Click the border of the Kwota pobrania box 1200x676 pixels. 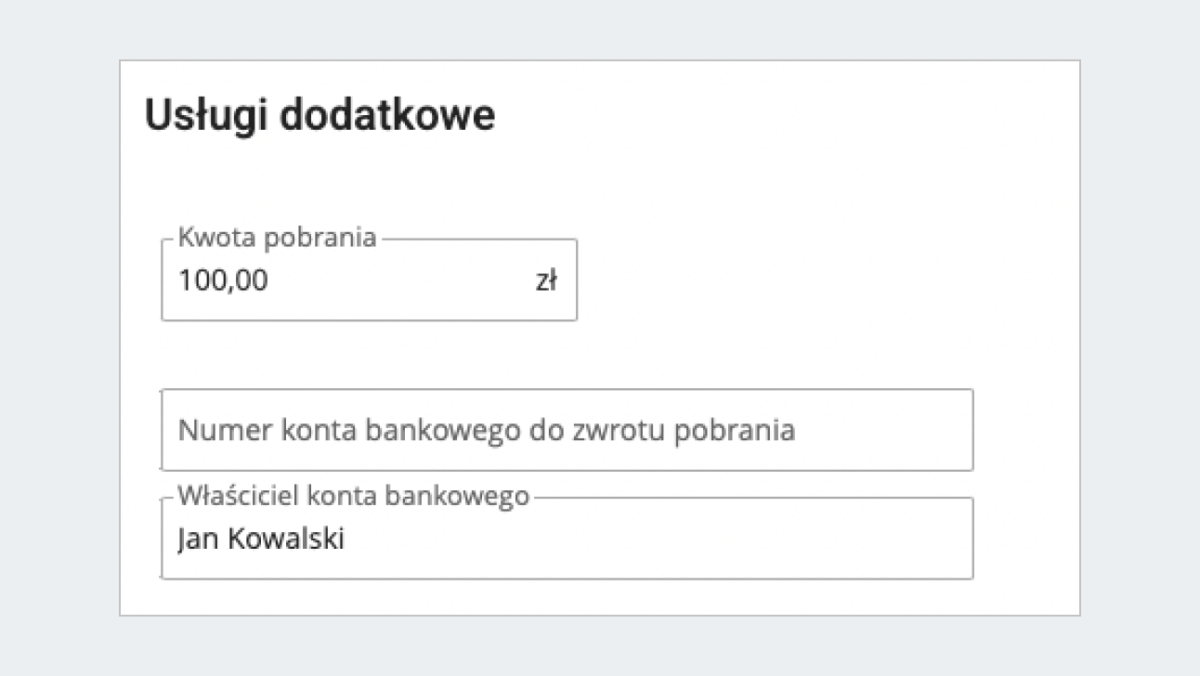click(370, 320)
